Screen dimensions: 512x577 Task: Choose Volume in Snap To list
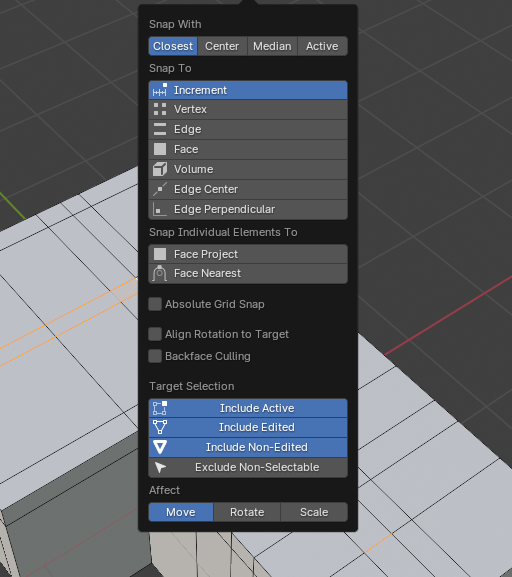coord(248,169)
